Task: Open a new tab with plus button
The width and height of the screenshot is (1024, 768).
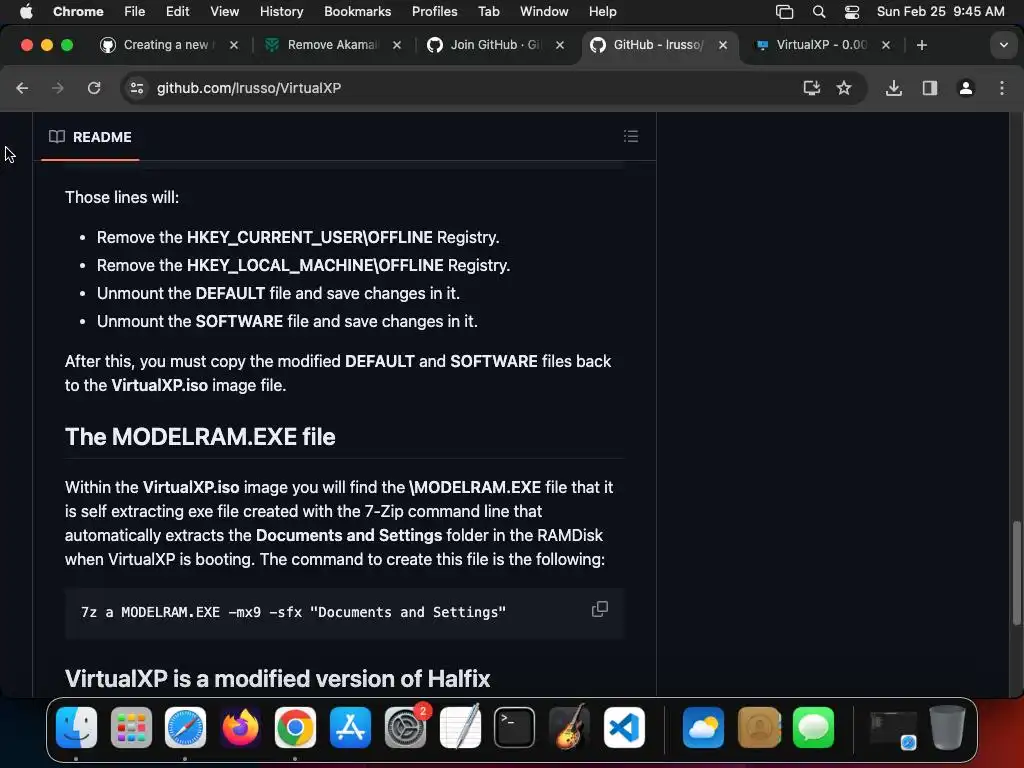Action: (921, 45)
